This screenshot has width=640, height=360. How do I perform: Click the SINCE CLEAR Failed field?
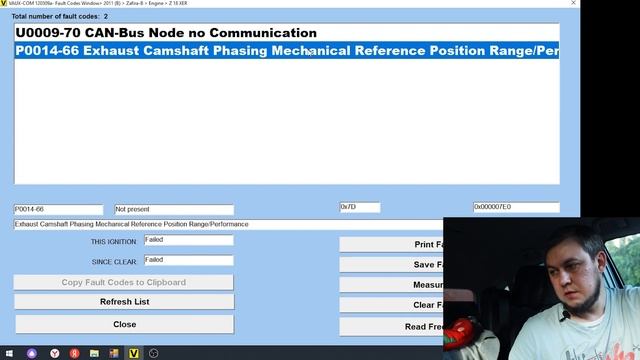pos(189,260)
